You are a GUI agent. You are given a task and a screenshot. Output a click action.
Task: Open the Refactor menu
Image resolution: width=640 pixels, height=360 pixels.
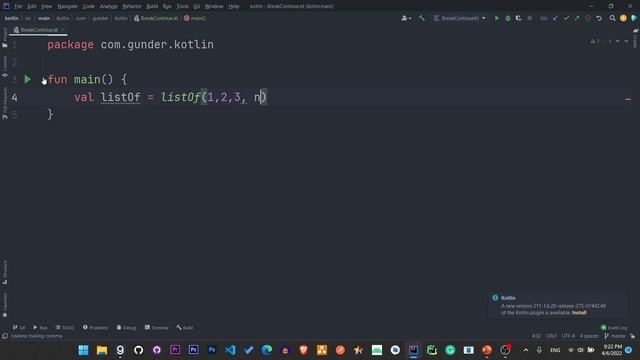[132, 6]
